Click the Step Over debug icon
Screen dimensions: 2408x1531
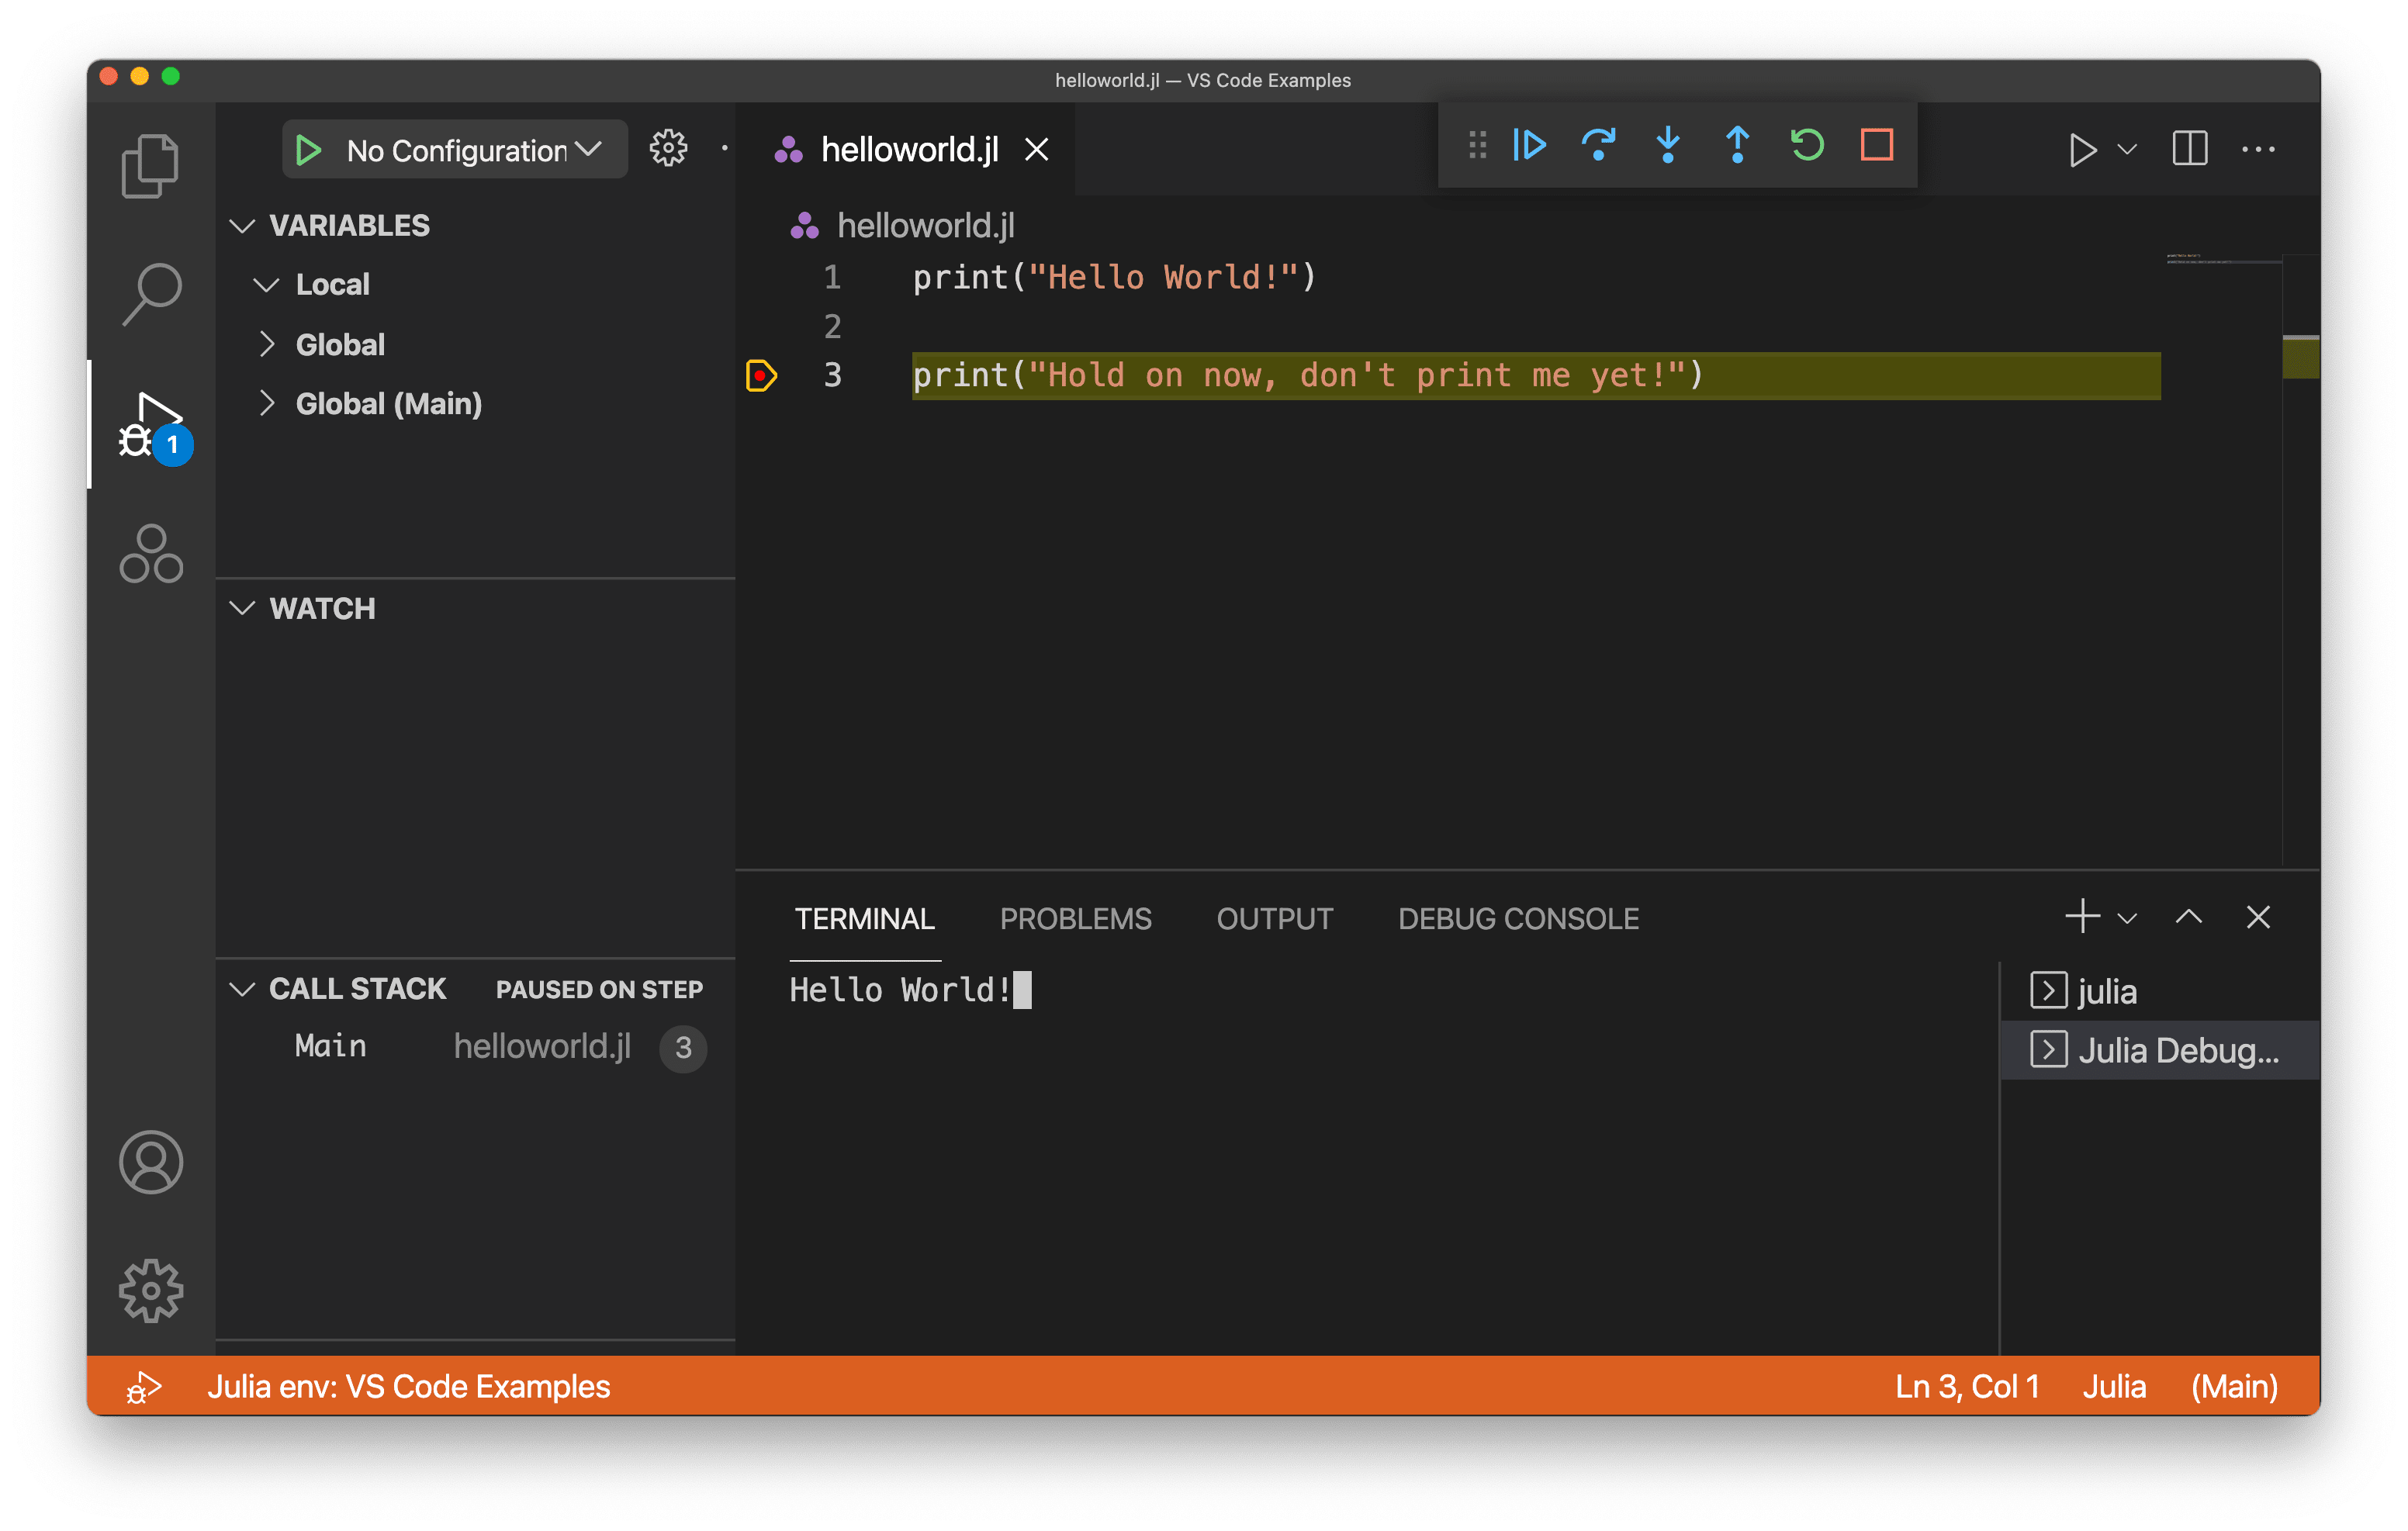[x=1596, y=146]
